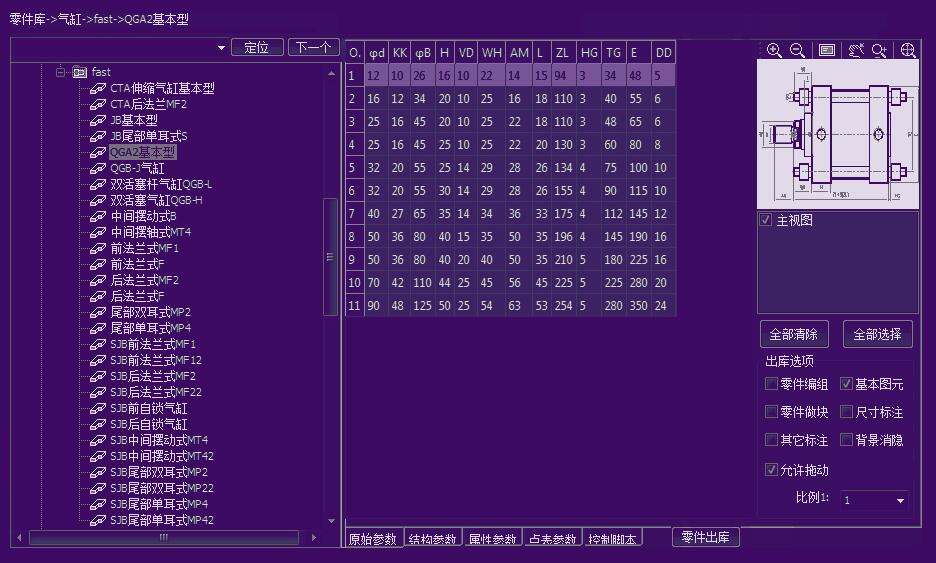Image resolution: width=936 pixels, height=563 pixels.
Task: Click the dynamic zoom plus/minus icon
Action: tap(879, 50)
